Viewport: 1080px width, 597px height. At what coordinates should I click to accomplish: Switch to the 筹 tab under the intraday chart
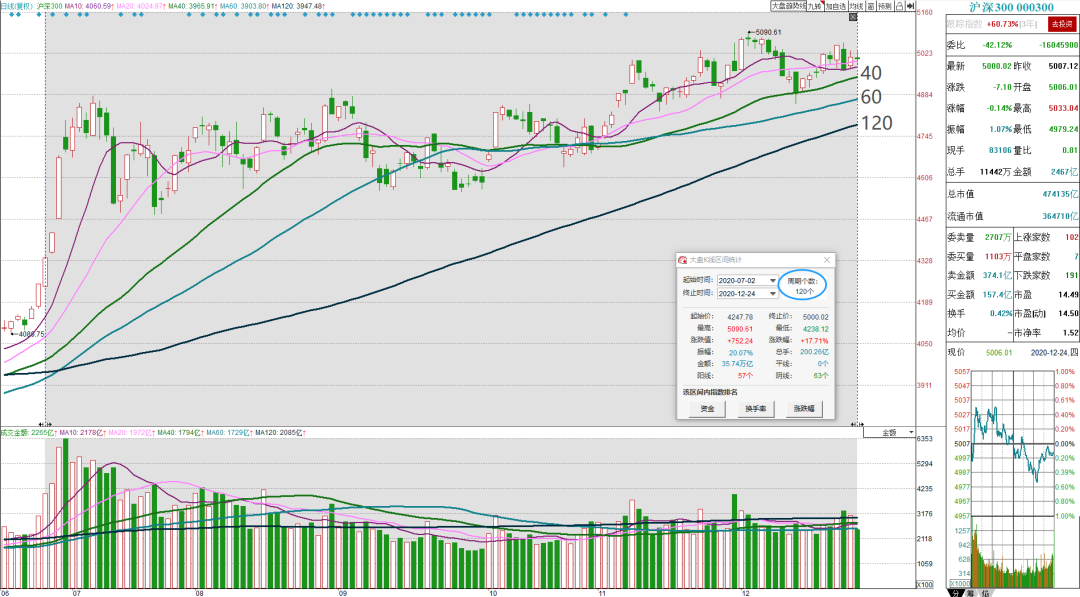click(x=970, y=593)
